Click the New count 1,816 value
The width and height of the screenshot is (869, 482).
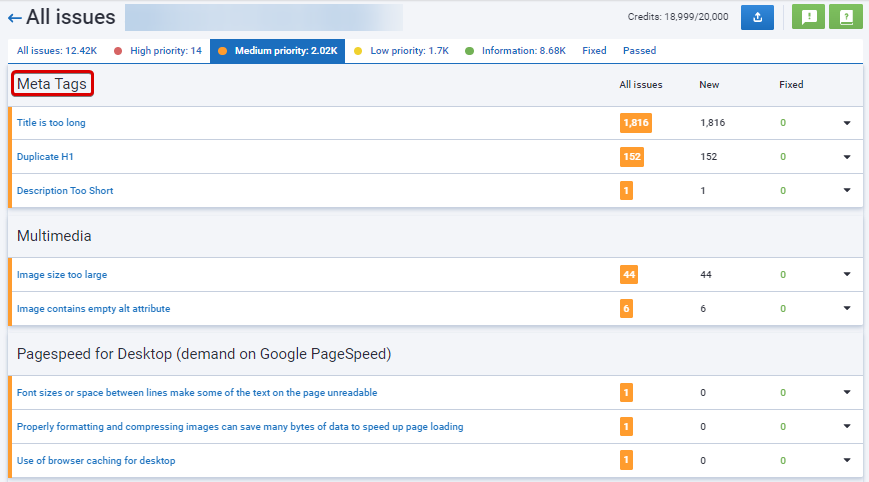click(x=712, y=122)
